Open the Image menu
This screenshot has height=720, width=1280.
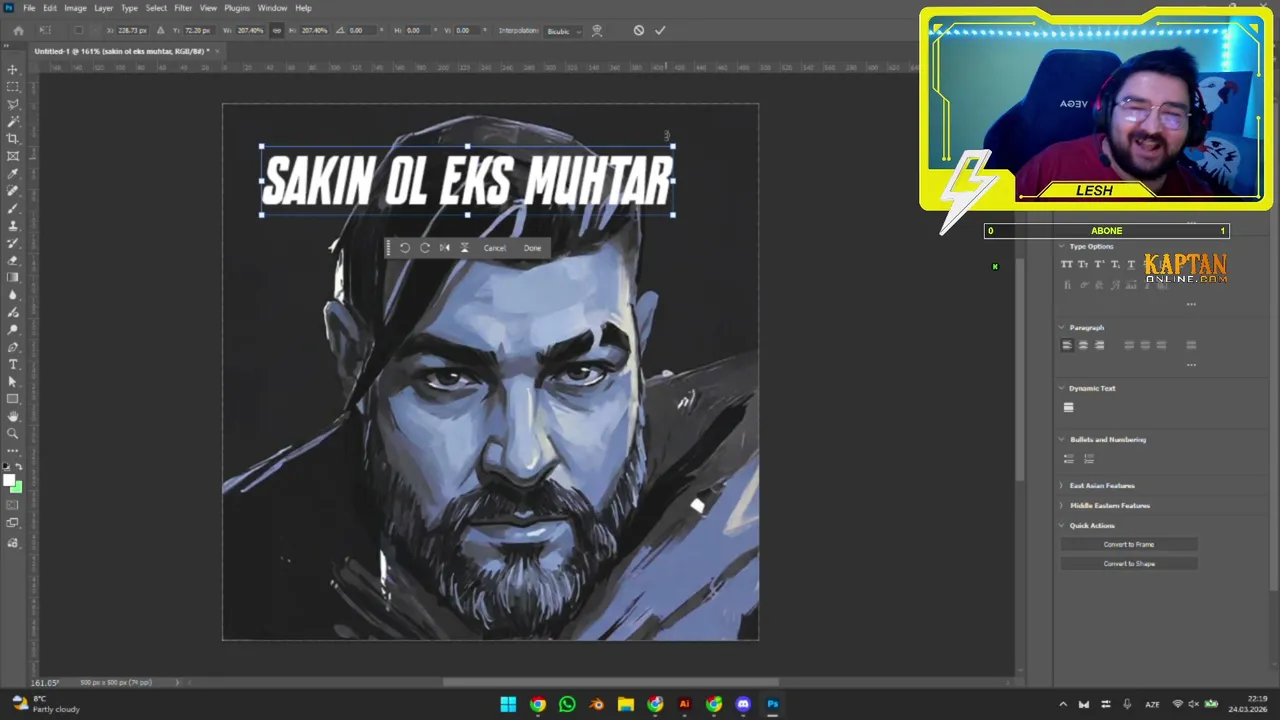[75, 8]
